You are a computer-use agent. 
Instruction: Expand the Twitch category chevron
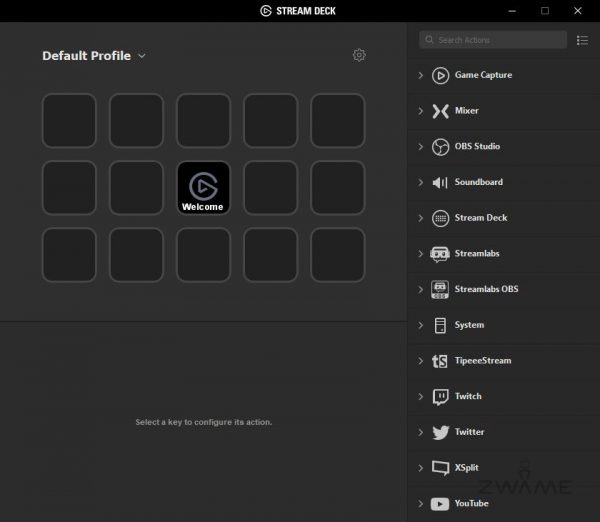pos(421,396)
